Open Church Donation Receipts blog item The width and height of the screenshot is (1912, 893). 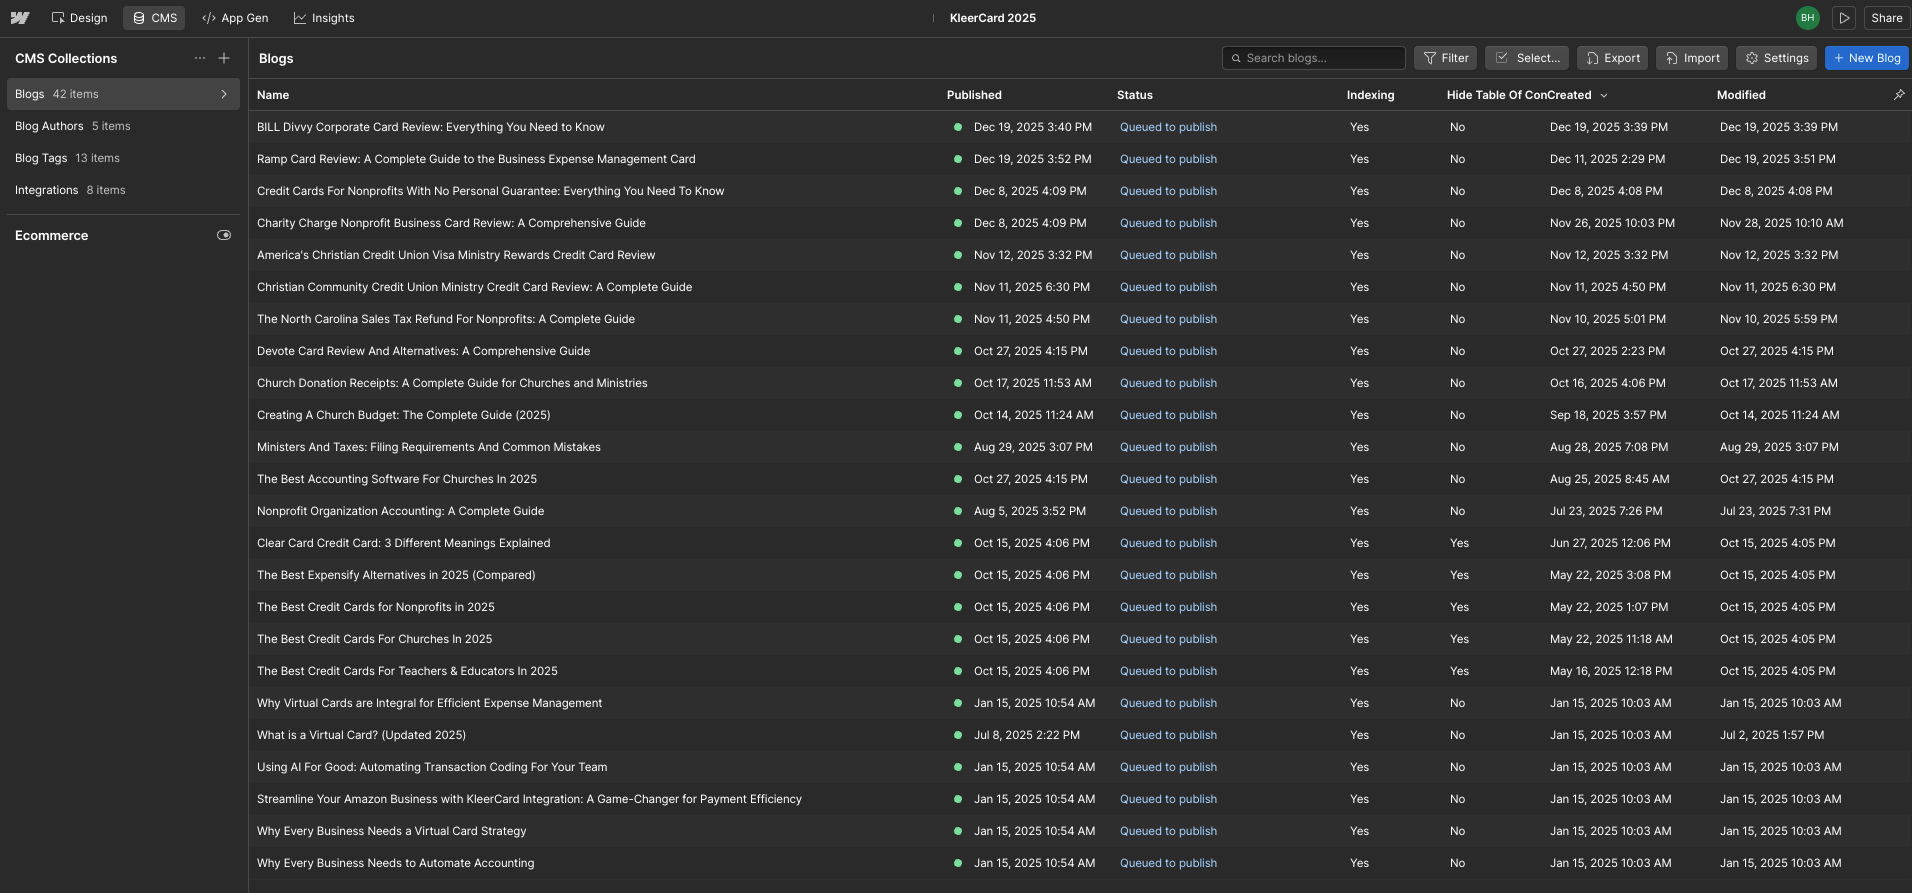tap(452, 383)
